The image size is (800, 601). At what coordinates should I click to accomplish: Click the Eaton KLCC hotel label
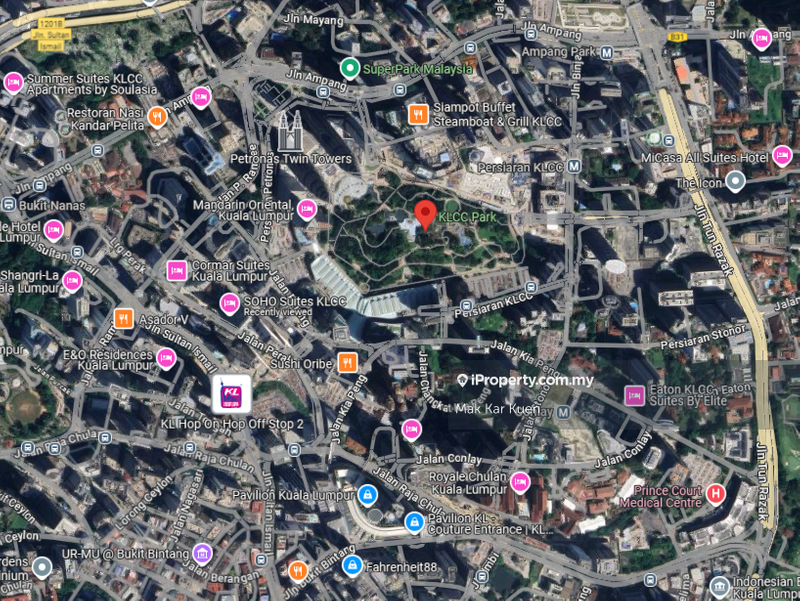coord(699,395)
